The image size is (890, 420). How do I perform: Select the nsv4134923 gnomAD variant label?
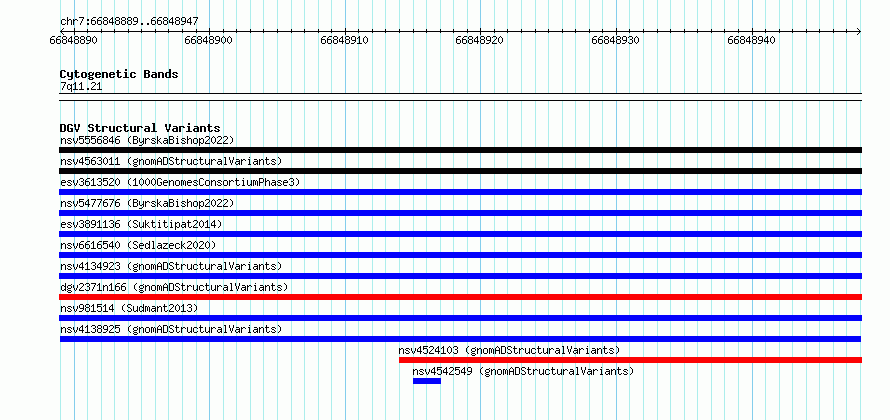point(171,266)
